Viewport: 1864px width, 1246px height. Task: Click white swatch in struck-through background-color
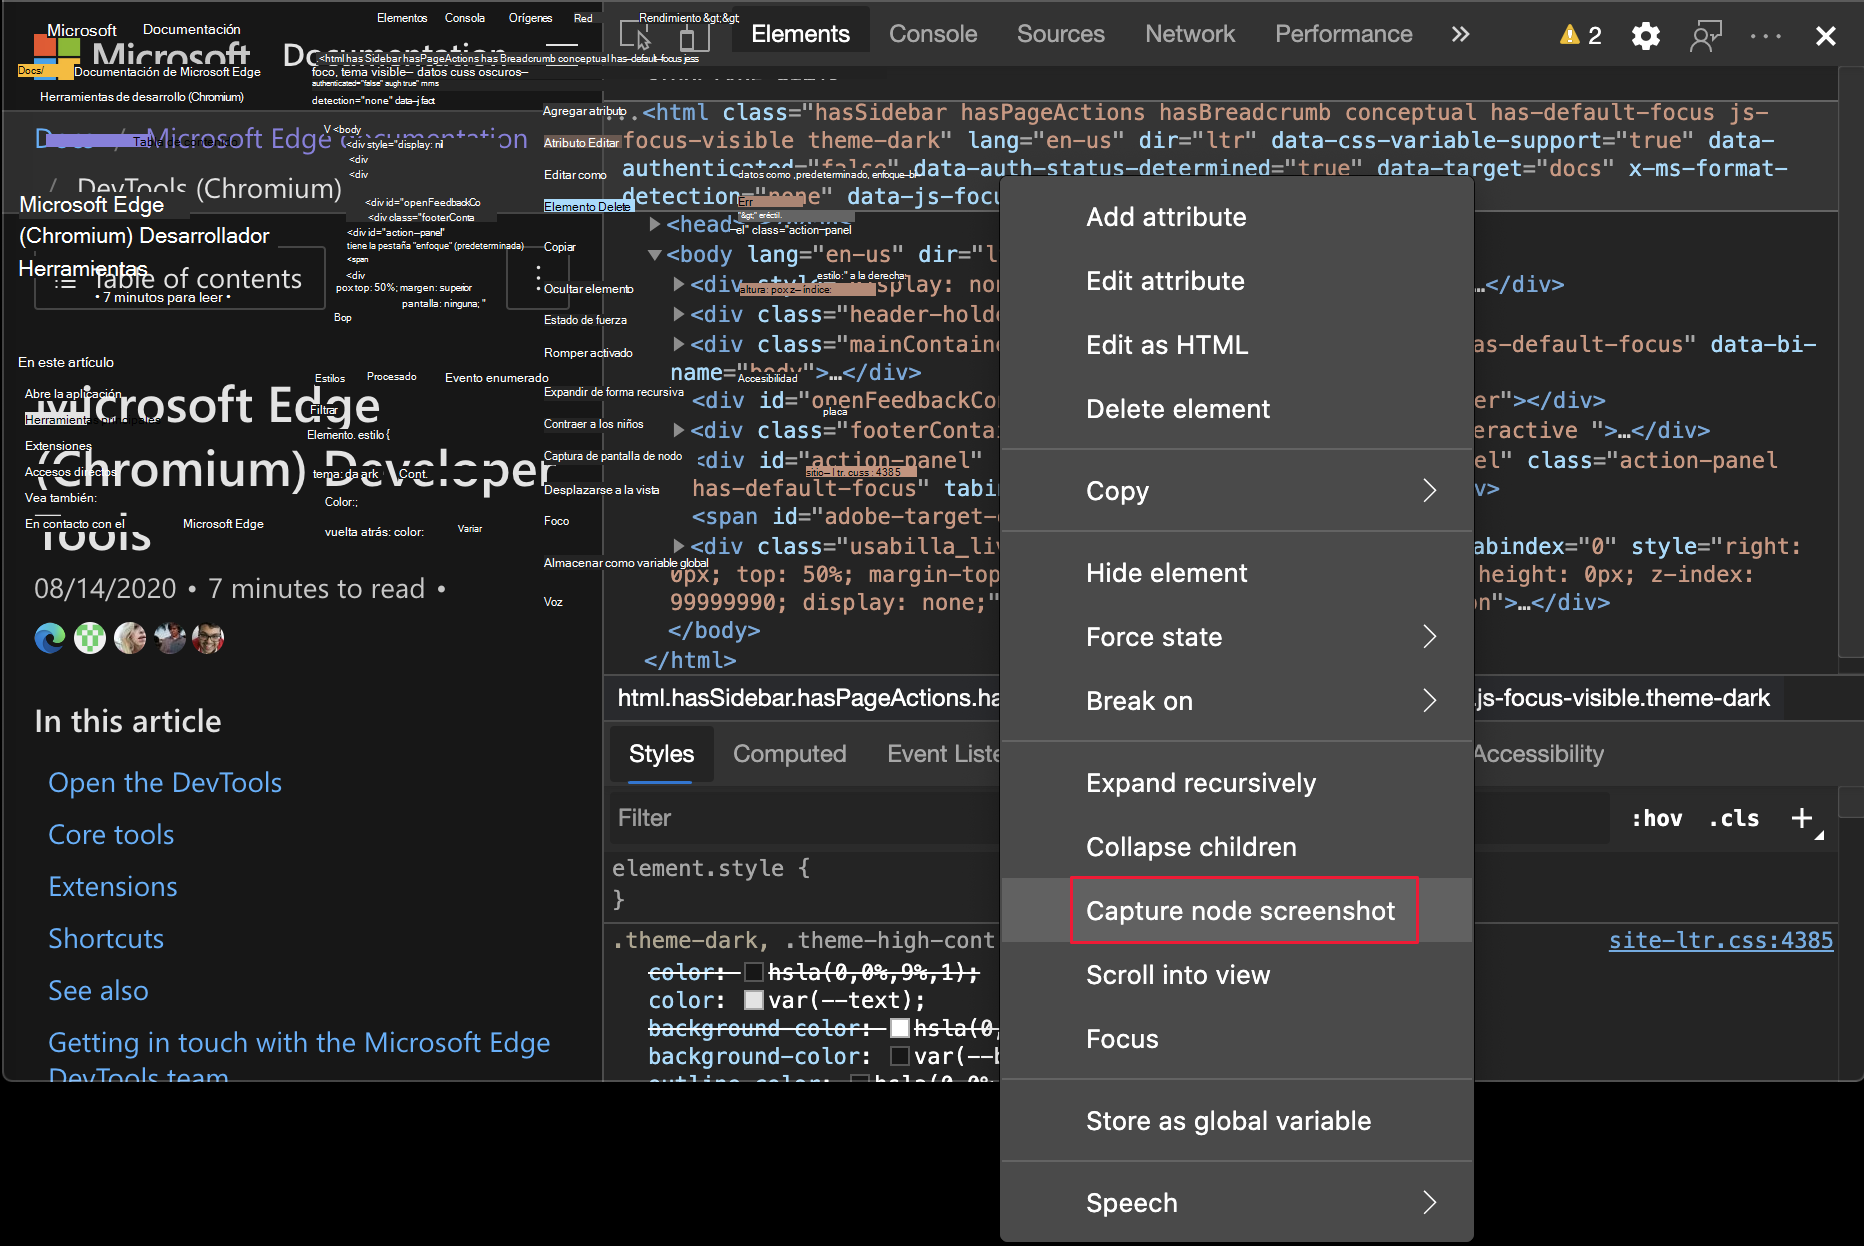(900, 1028)
